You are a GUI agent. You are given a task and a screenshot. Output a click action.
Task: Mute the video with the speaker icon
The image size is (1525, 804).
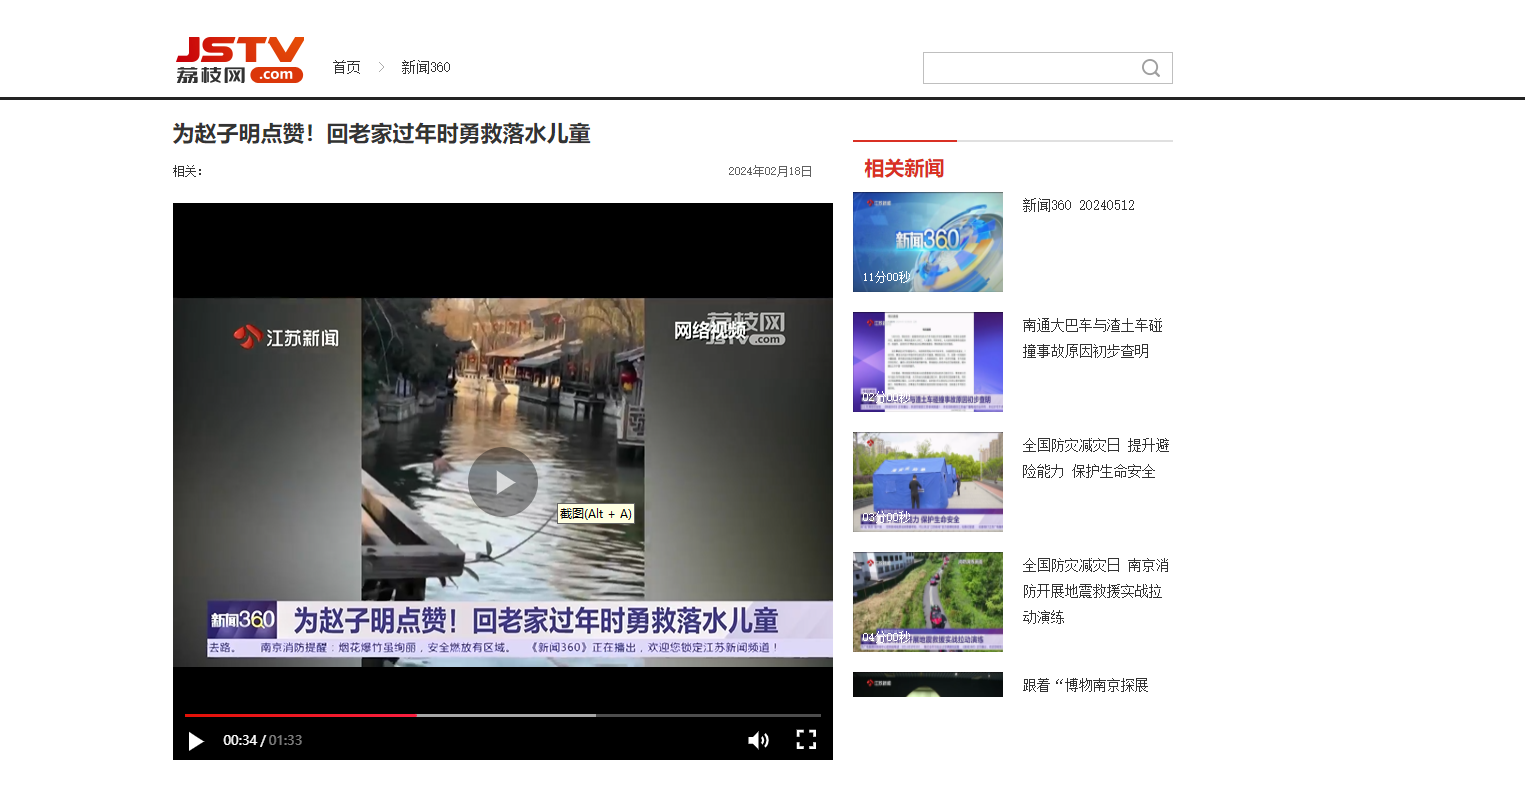758,740
